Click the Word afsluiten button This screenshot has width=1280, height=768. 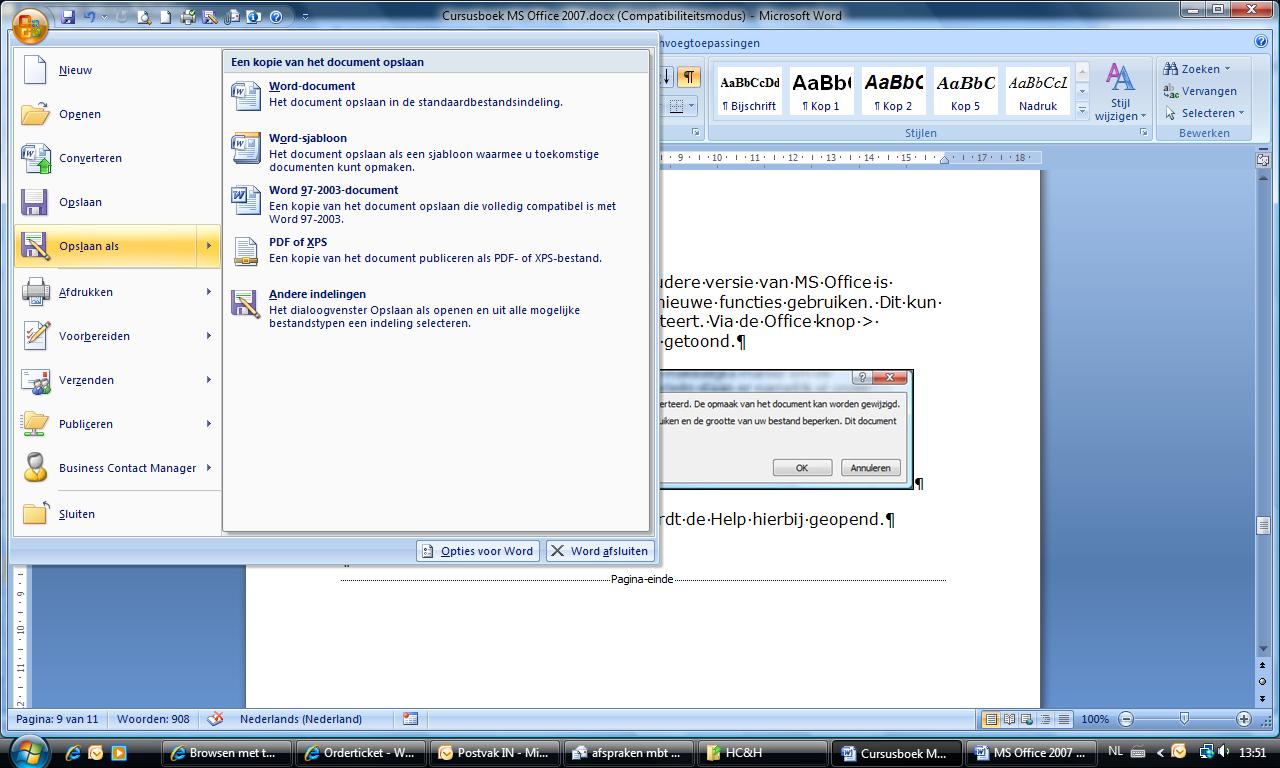(x=600, y=551)
